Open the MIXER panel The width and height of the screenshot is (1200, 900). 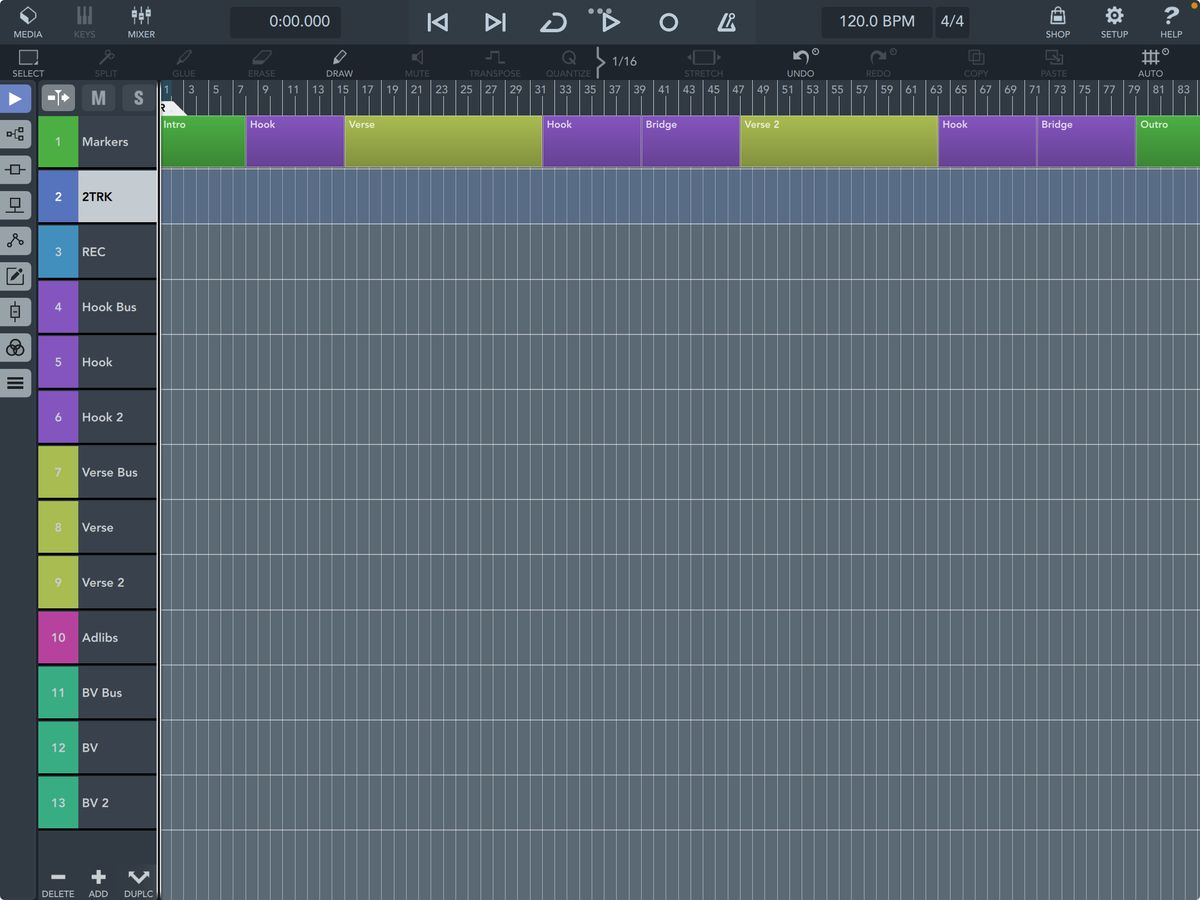click(141, 21)
